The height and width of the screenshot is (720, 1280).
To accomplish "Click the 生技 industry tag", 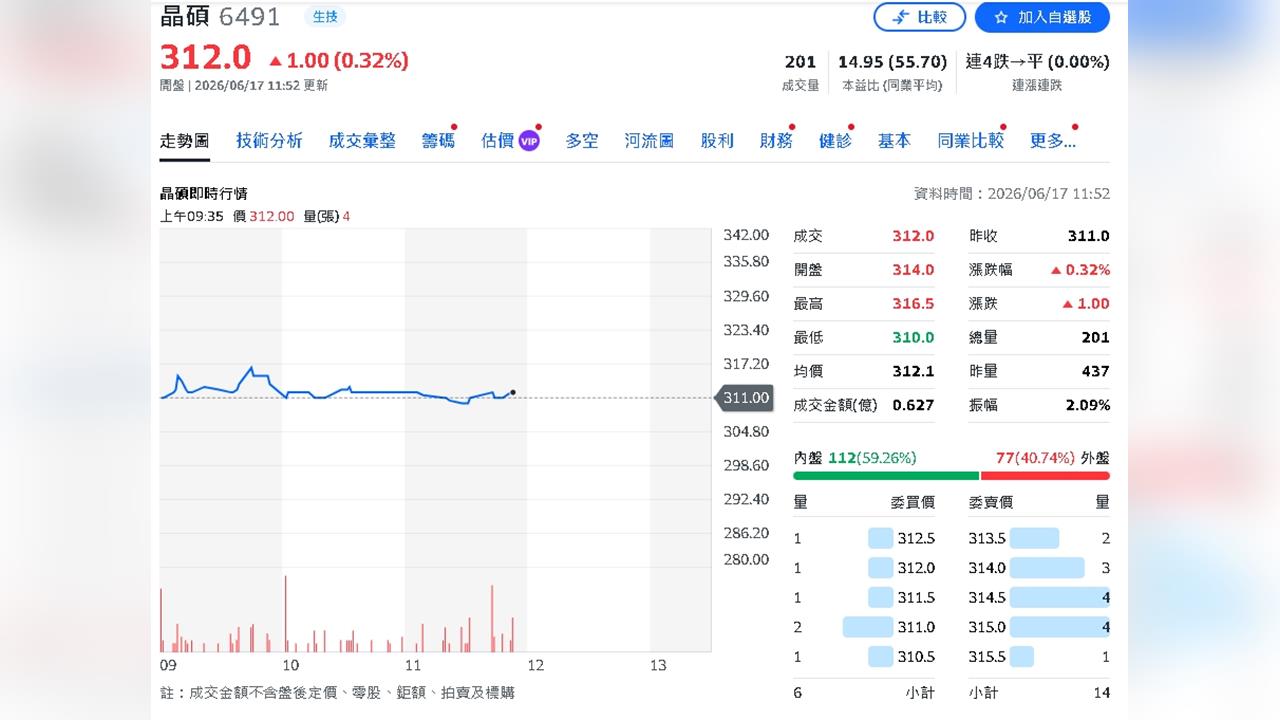I will click(325, 17).
